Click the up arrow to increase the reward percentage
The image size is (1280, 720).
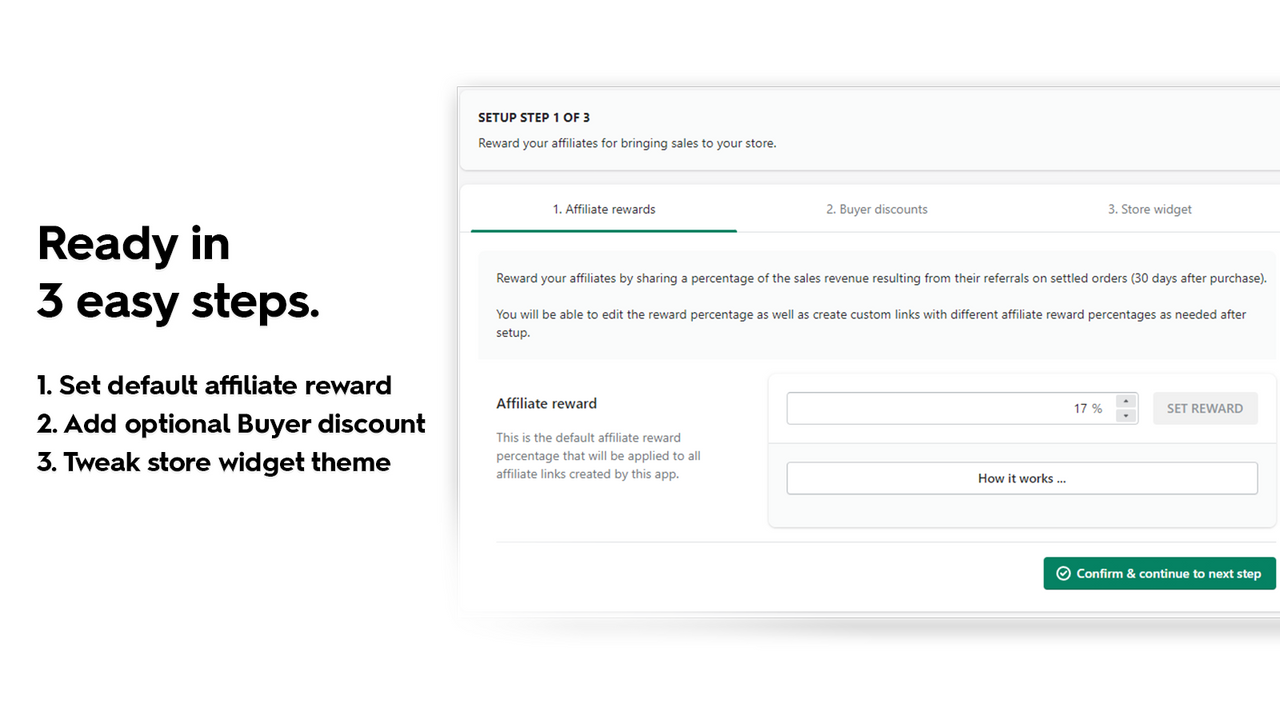click(x=1126, y=401)
